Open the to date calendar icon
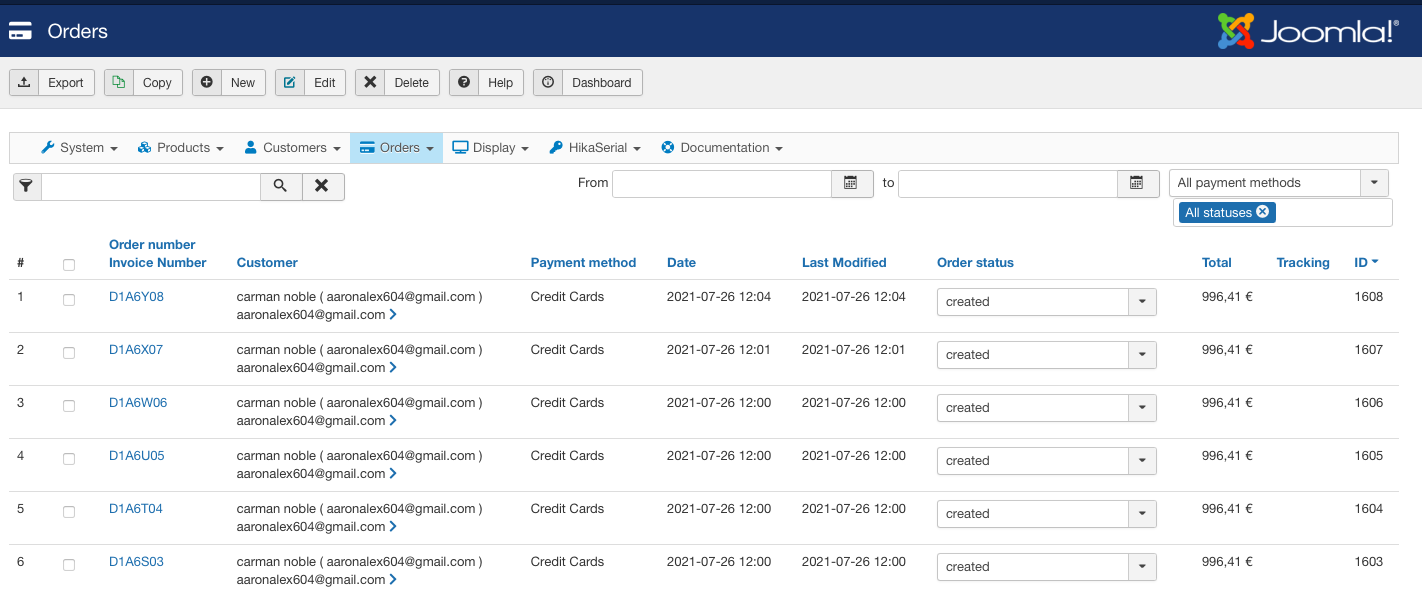 coord(1137,183)
